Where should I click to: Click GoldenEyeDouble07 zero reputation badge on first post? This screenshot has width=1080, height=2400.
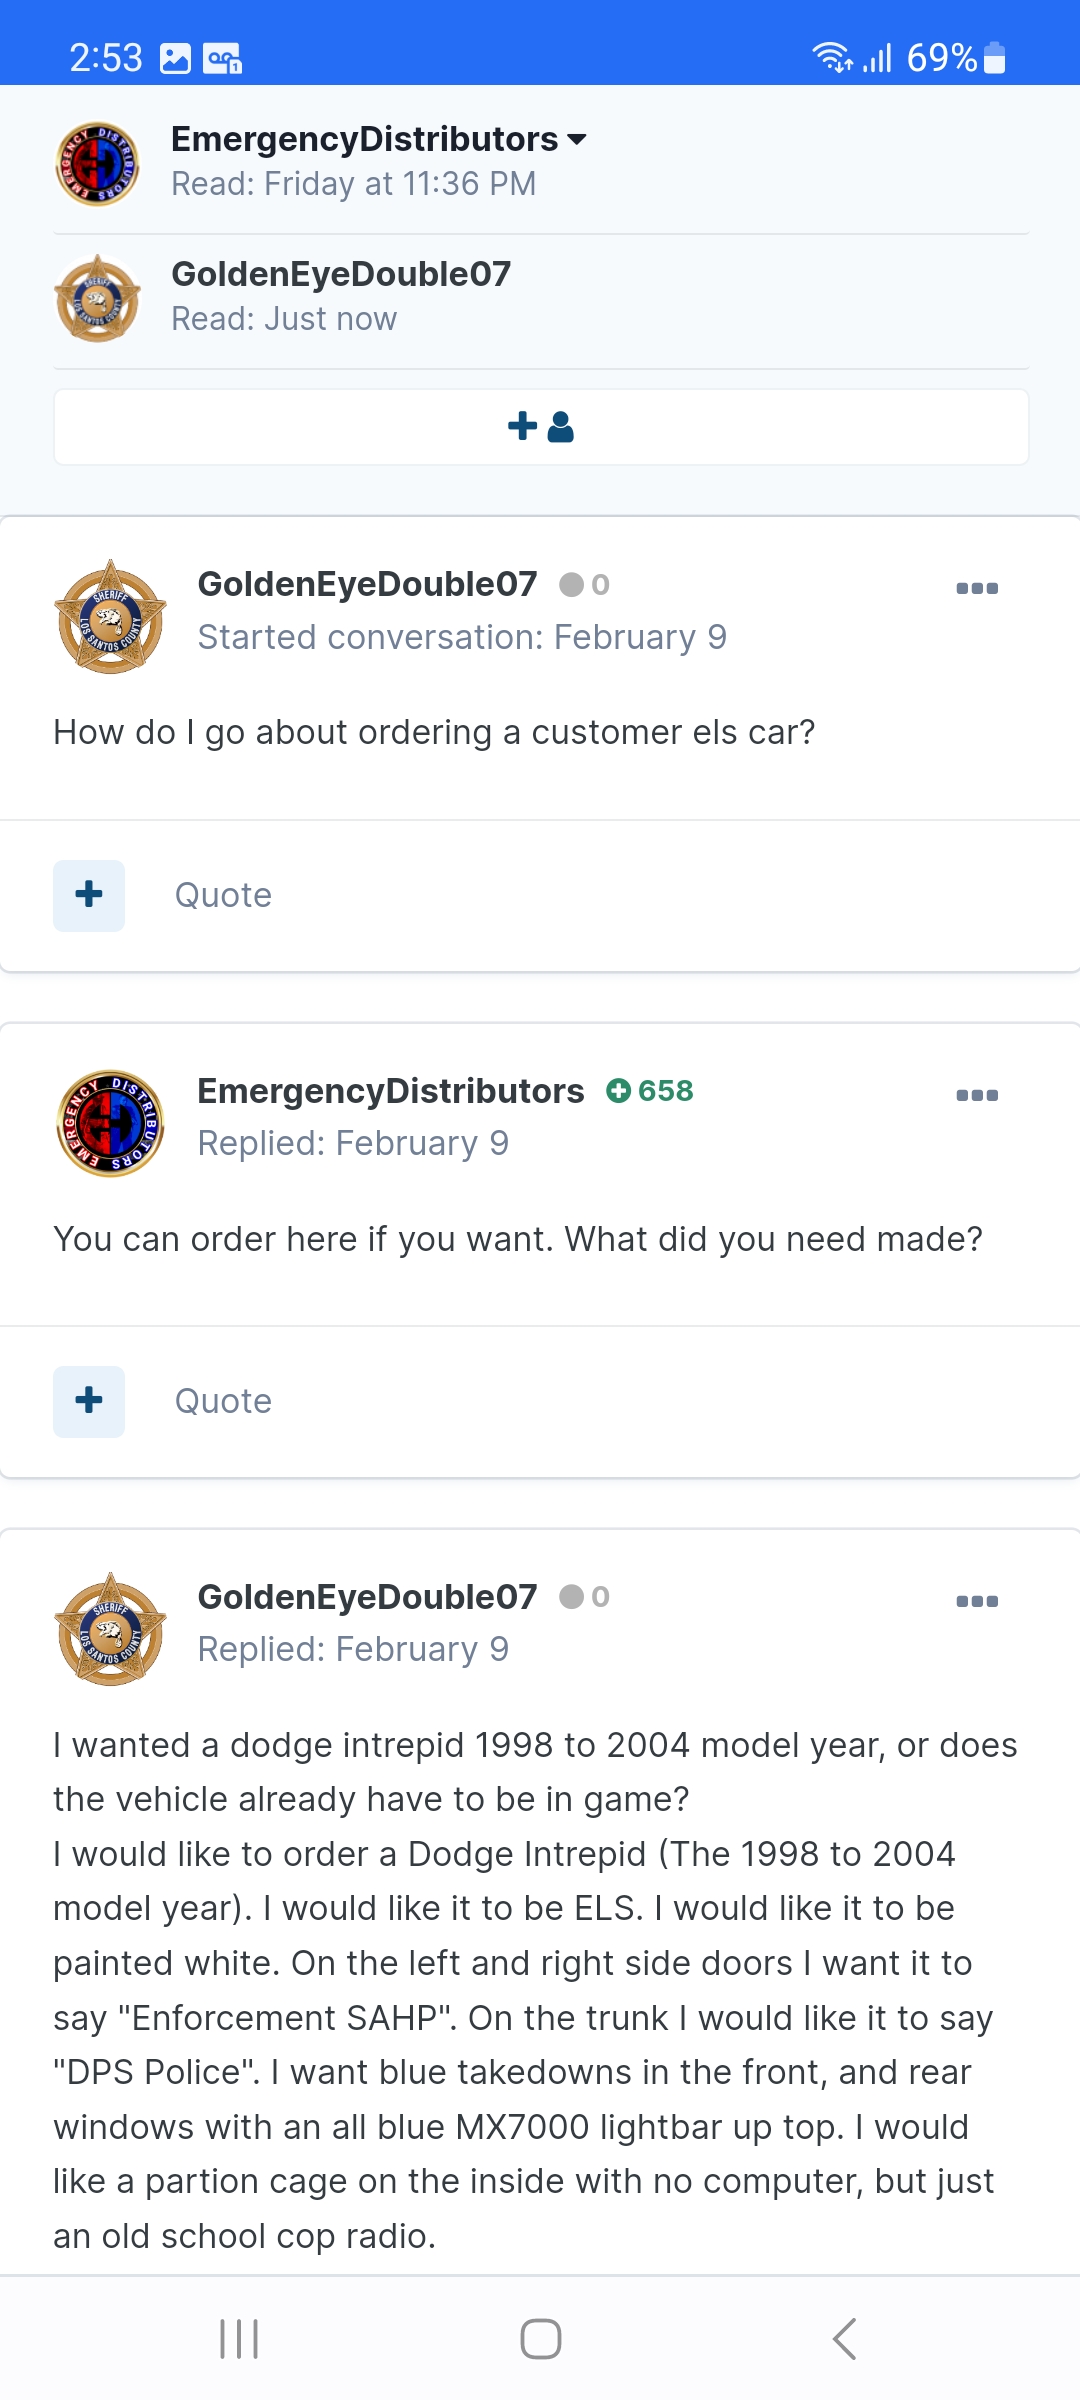pos(585,585)
